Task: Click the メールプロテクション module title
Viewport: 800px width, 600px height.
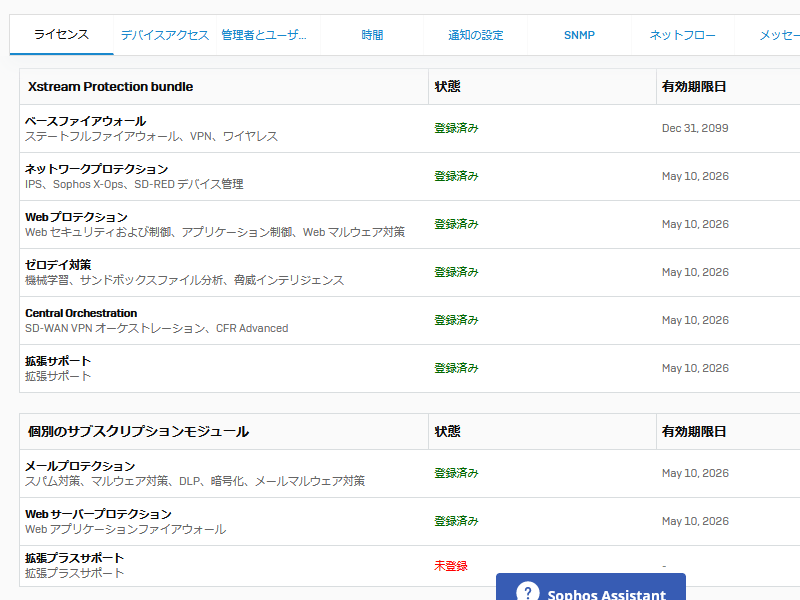Action: (80, 466)
